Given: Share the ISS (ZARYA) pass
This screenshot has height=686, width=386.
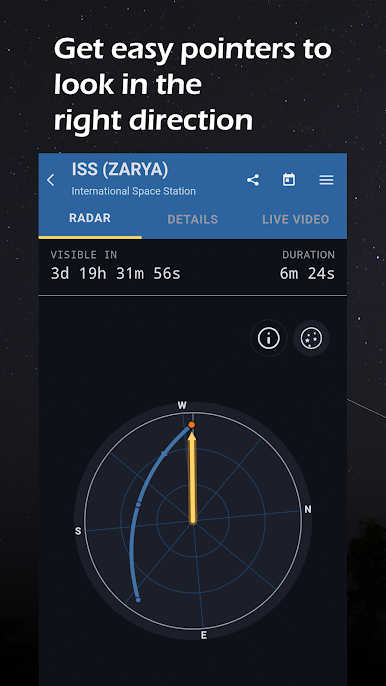Looking at the screenshot, I should [x=253, y=180].
